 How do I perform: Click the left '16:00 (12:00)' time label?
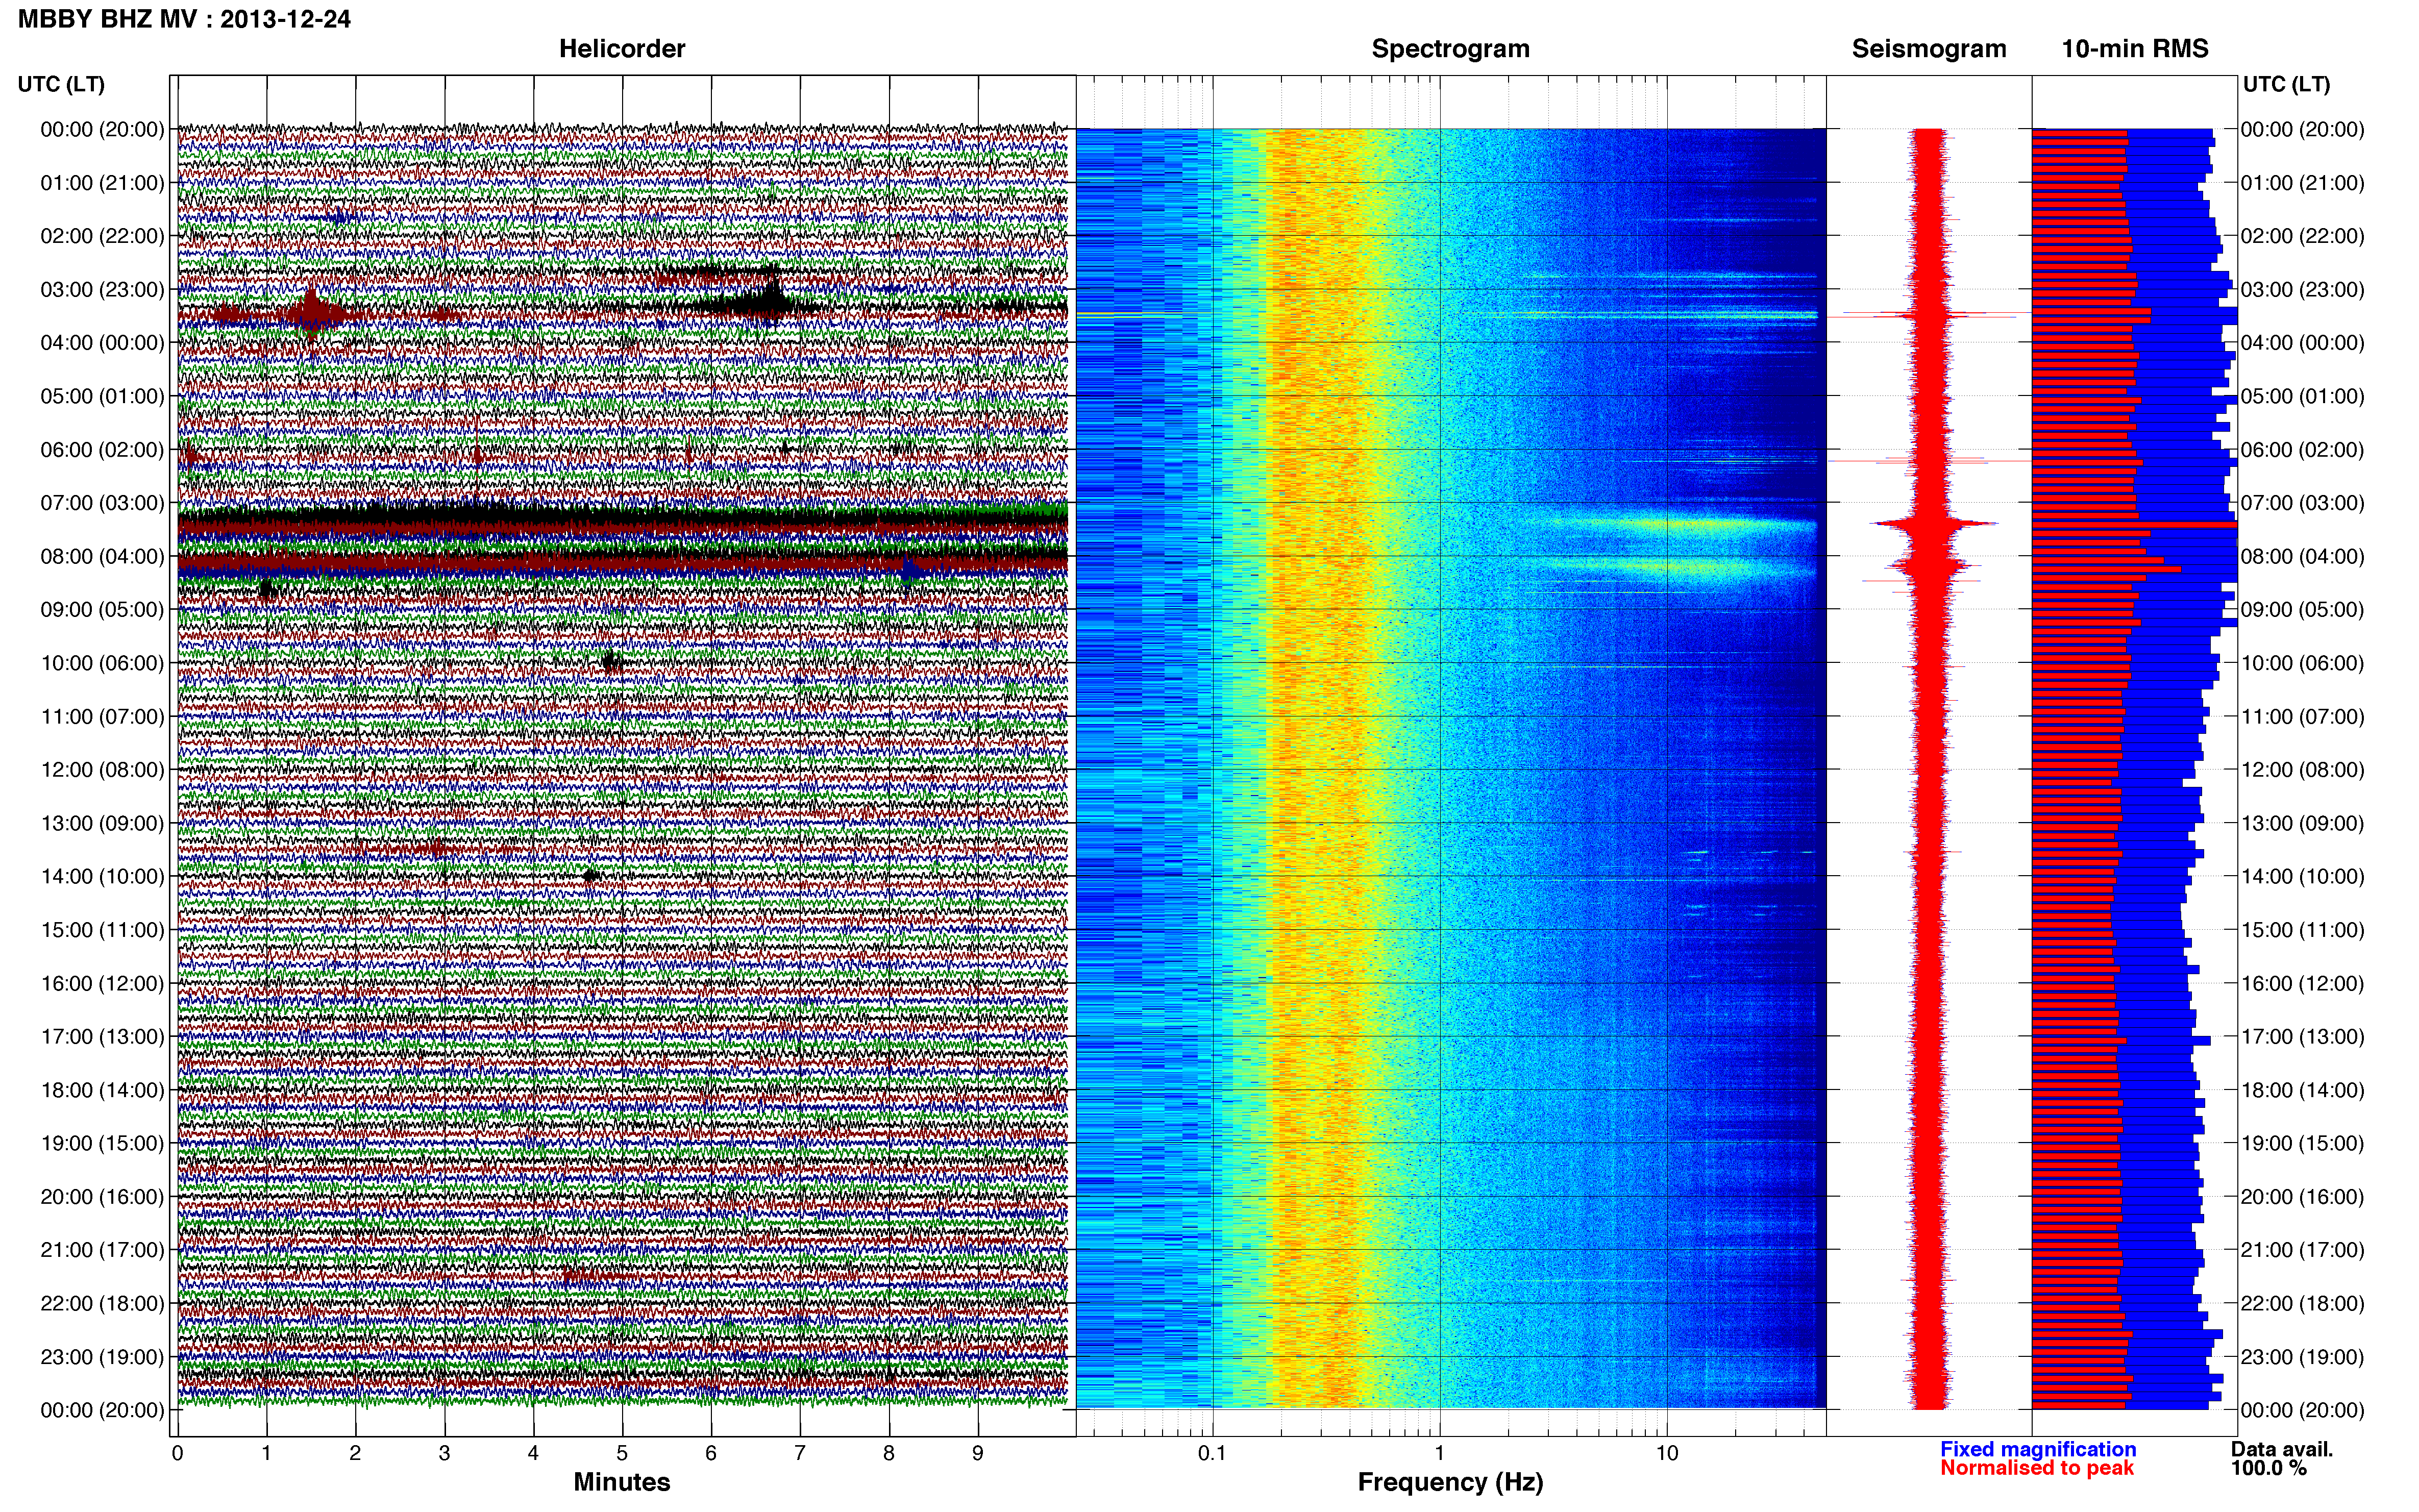[x=102, y=983]
